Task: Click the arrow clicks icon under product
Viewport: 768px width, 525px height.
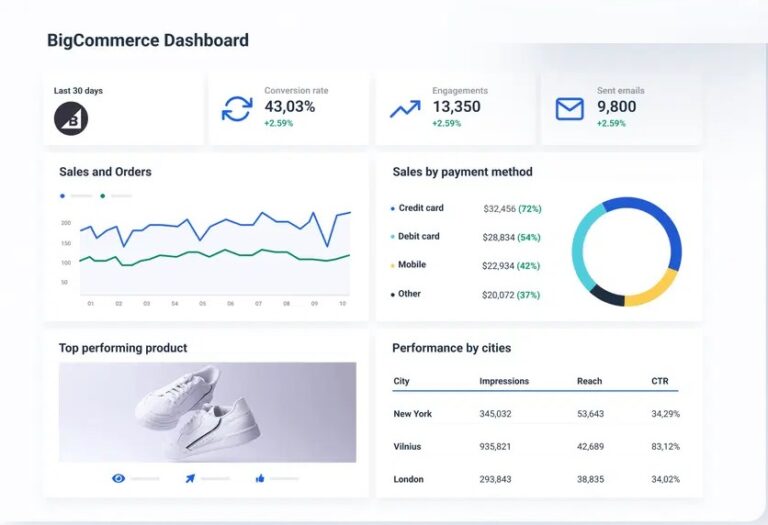Action: [189, 478]
